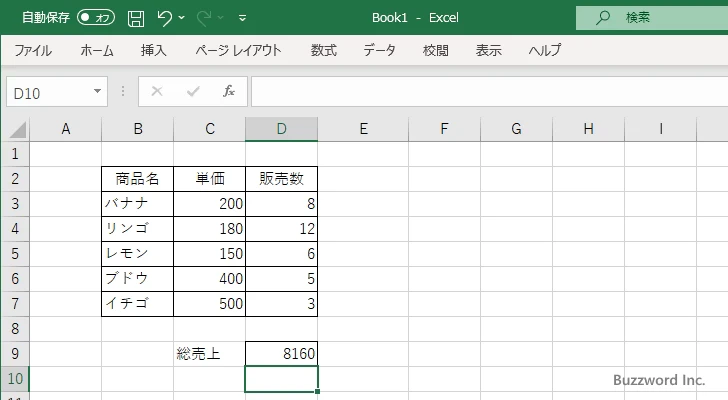Select row 8 header
Screen dimensions: 728x400
coord(15,329)
